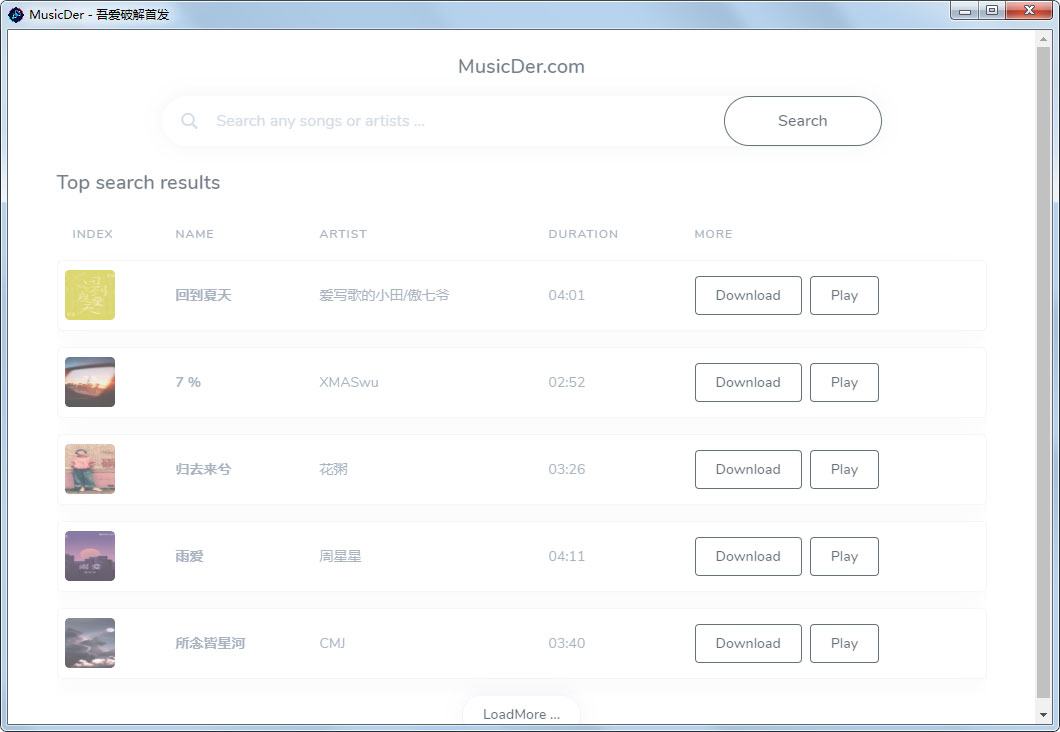Click the 归去来兮 album cover thumbnail
The image size is (1060, 732).
tap(90, 469)
